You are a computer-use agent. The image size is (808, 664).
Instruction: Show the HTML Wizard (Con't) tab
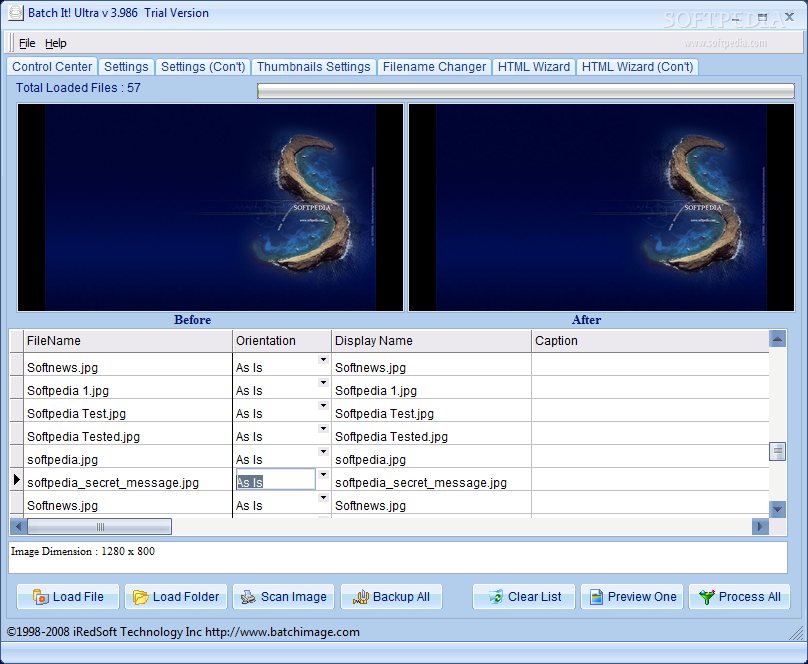(x=637, y=67)
